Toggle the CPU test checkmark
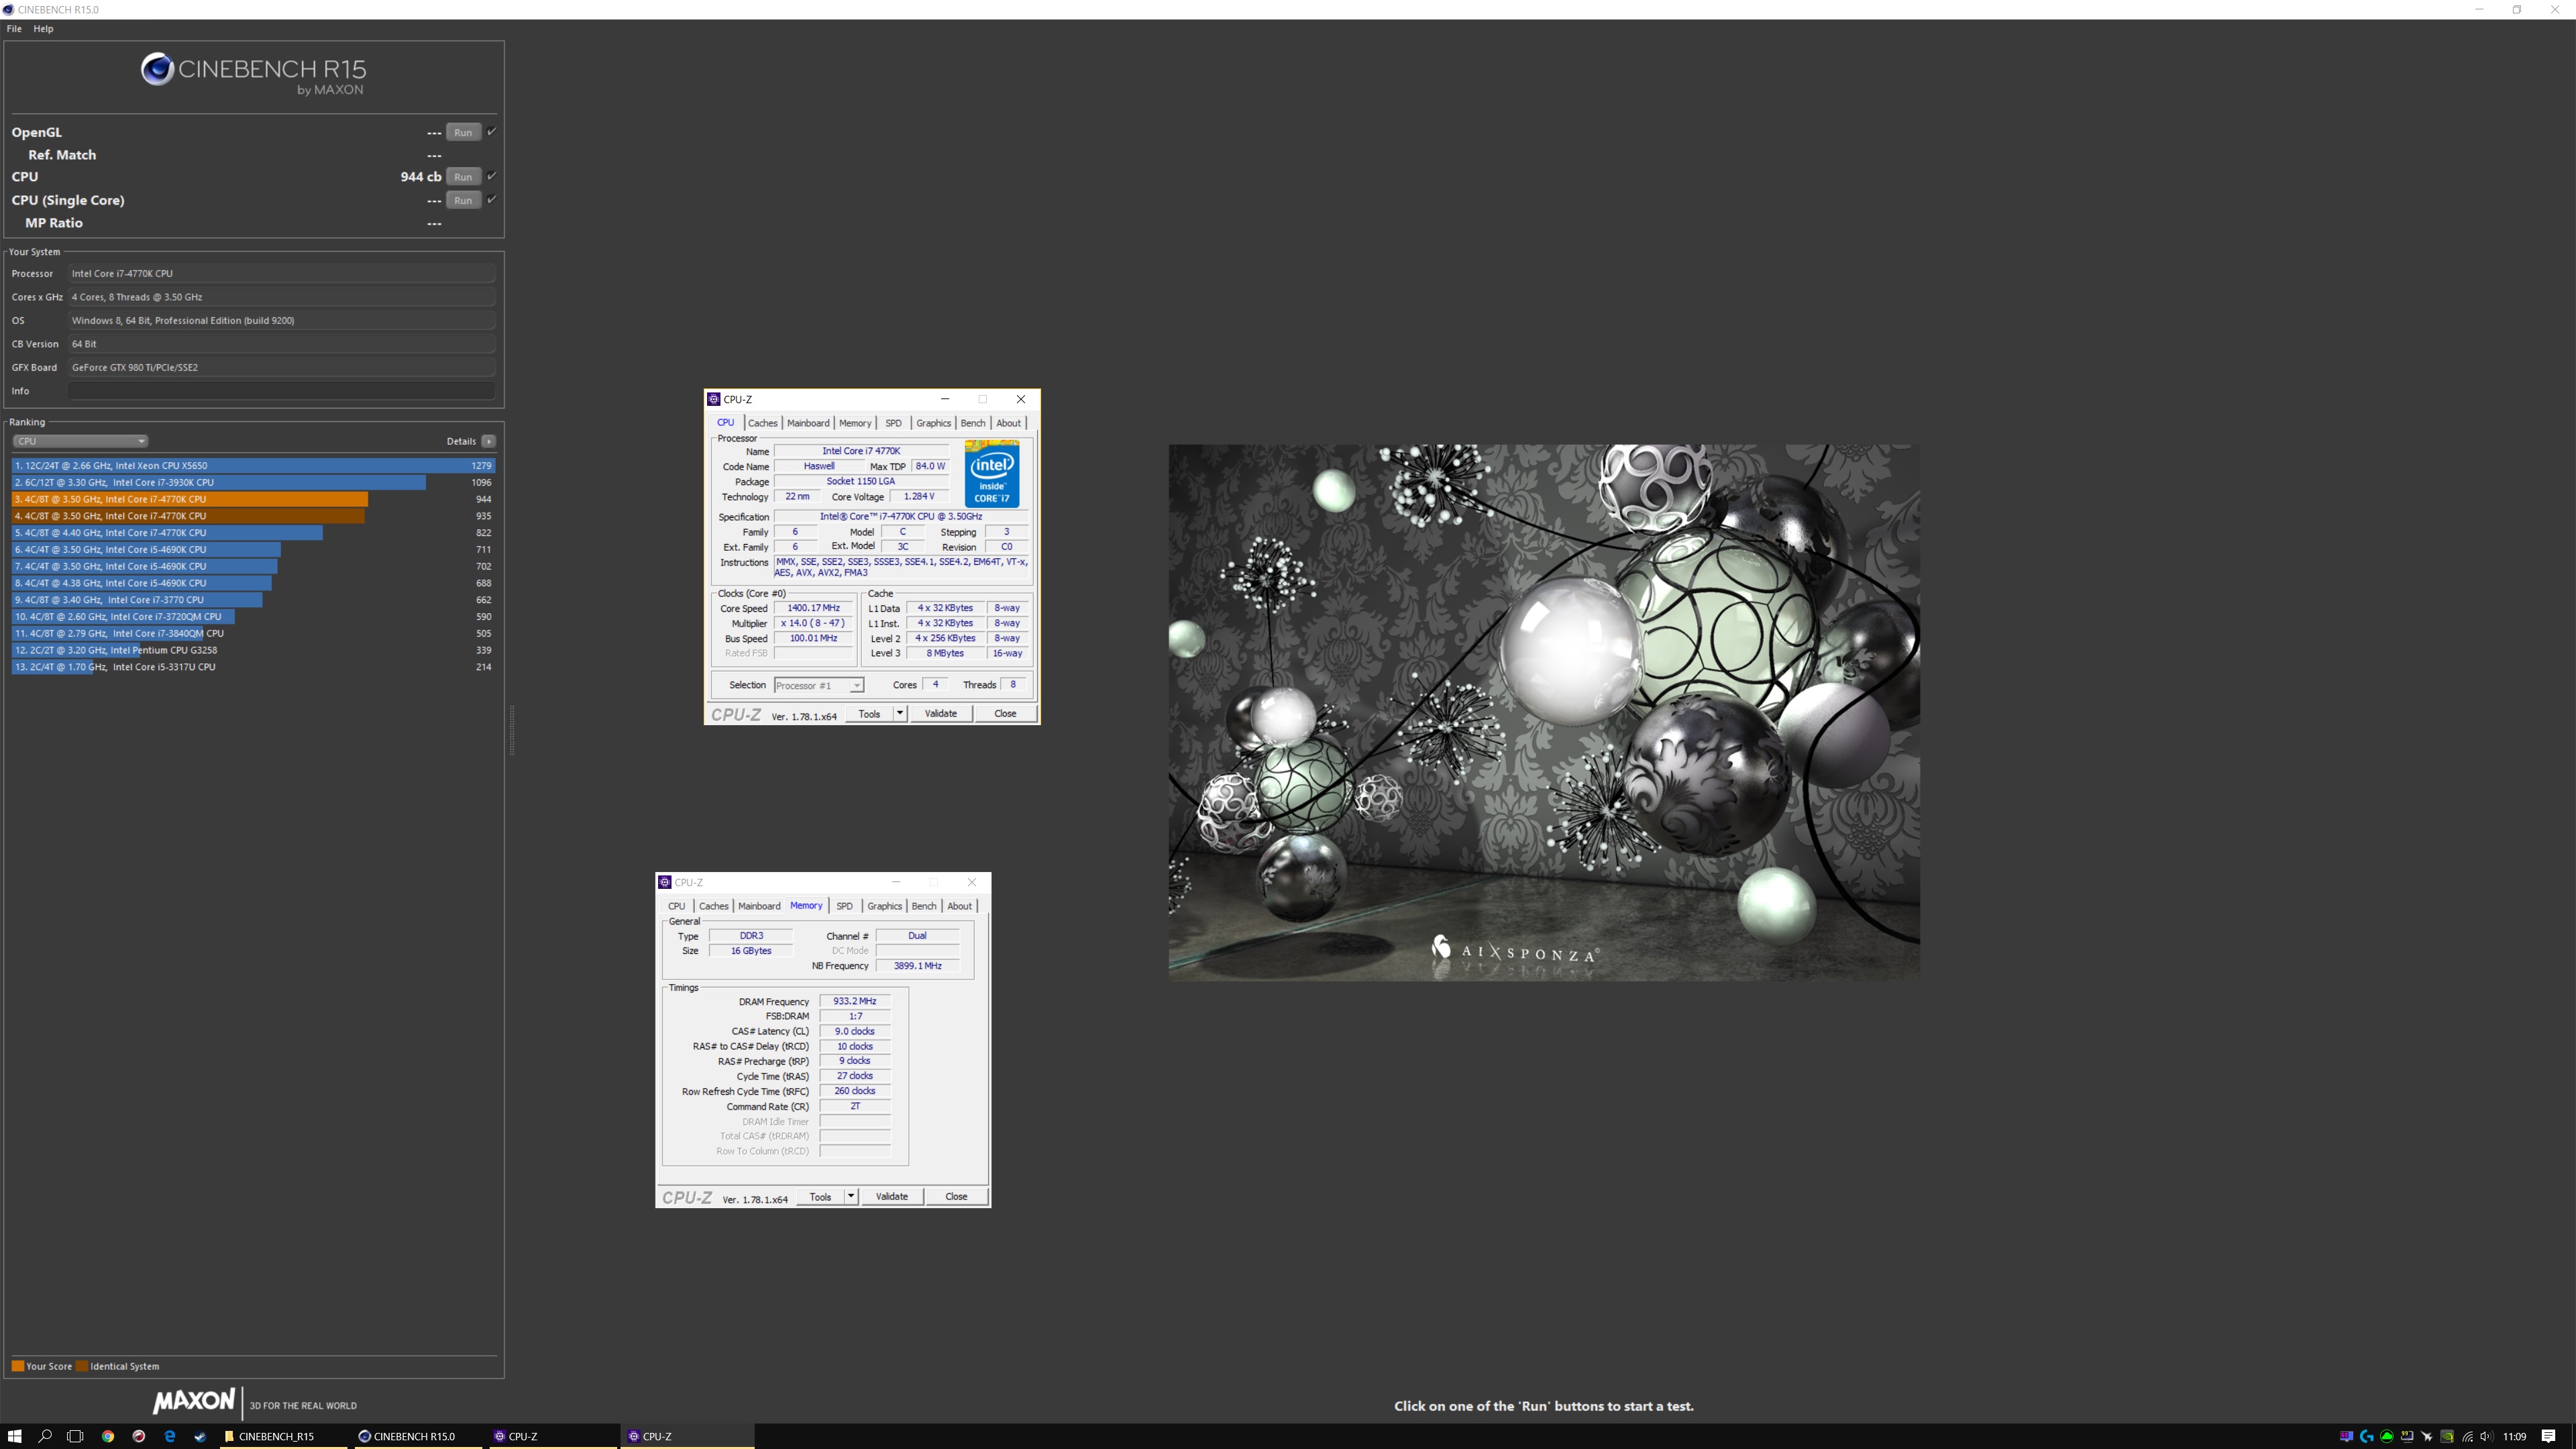The width and height of the screenshot is (2576, 1449). coord(491,176)
